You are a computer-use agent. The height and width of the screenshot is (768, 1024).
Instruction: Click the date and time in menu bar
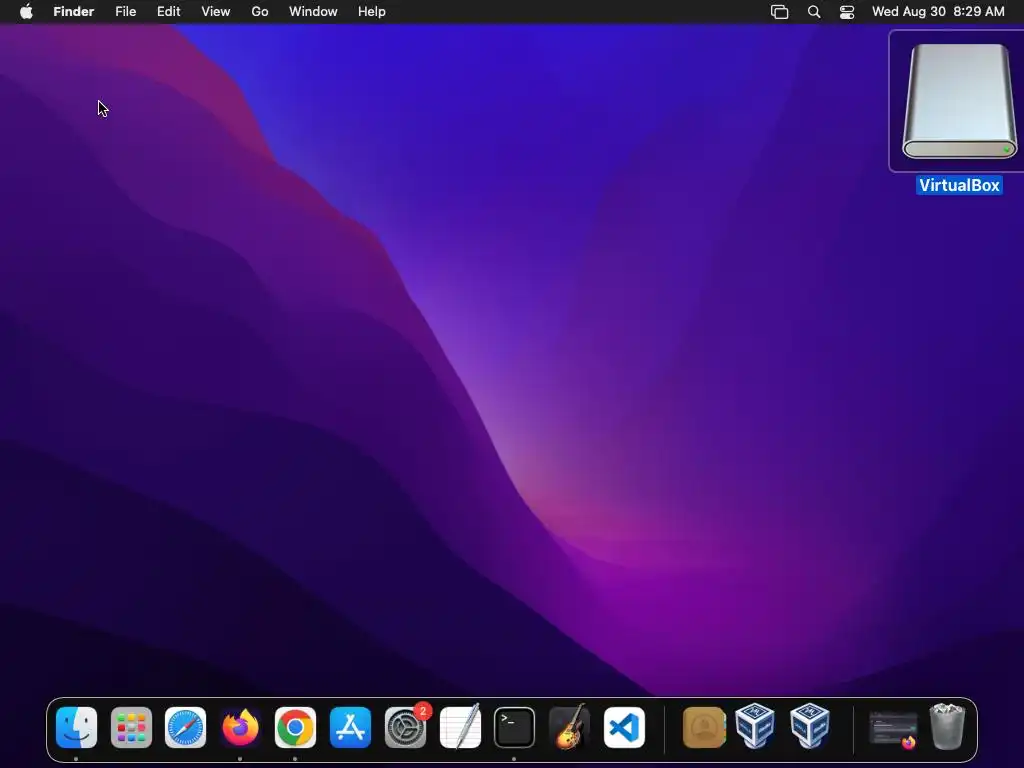point(938,12)
